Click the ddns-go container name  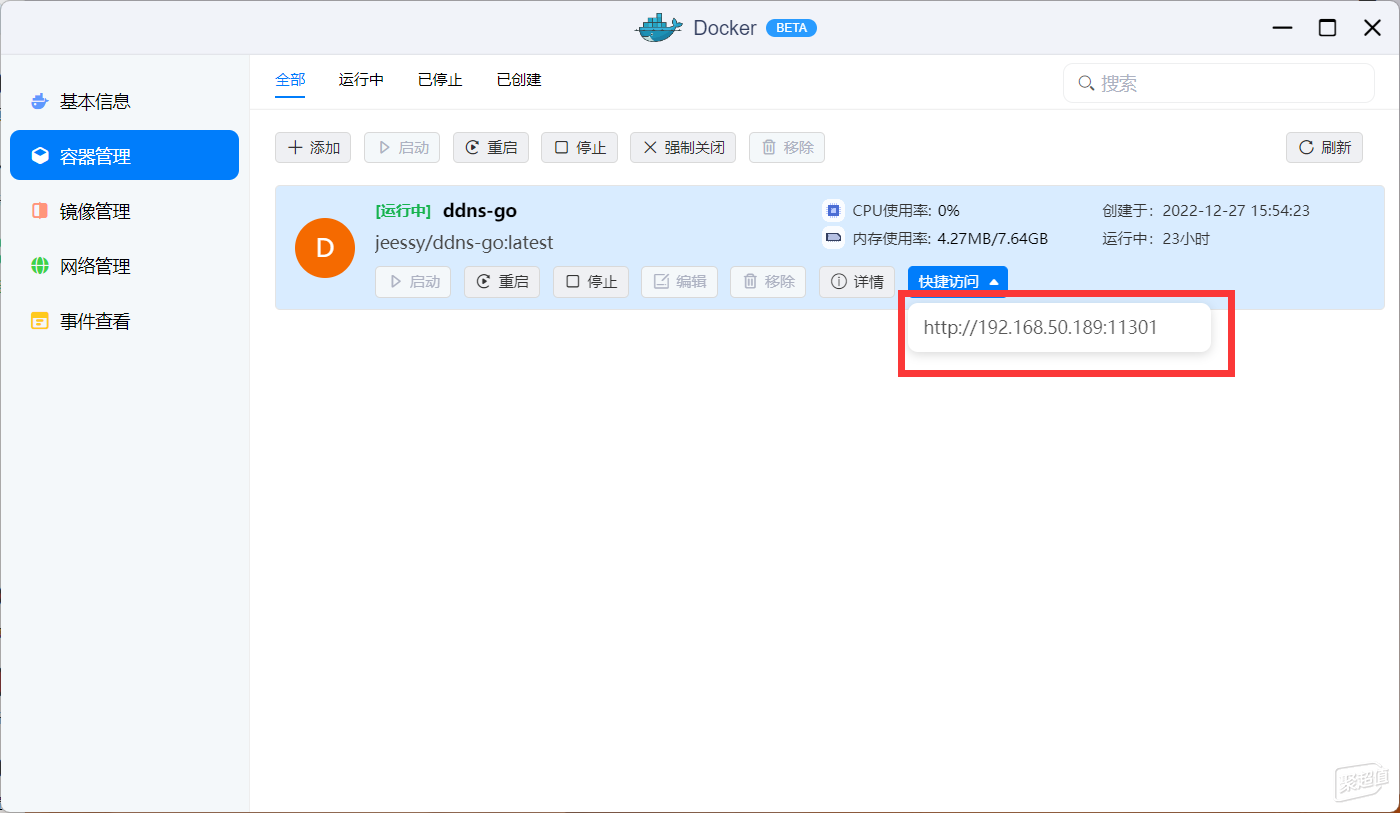[480, 211]
